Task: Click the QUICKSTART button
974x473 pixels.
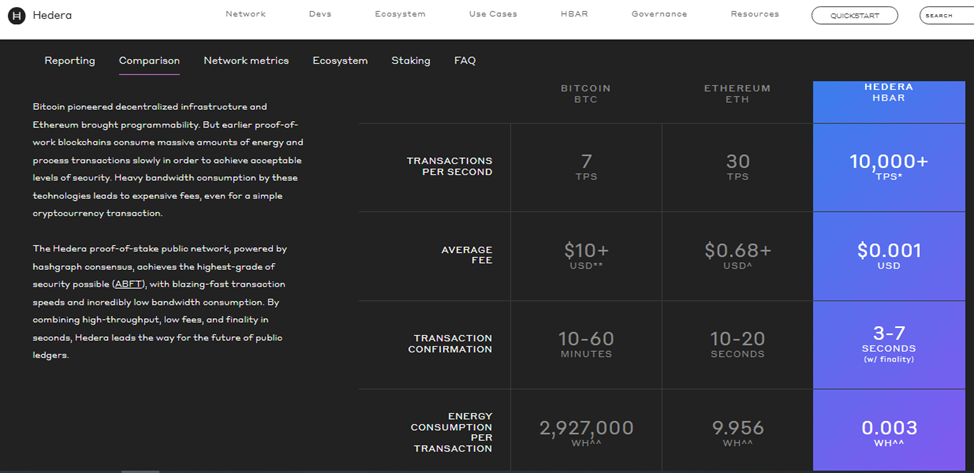Action: pyautogui.click(x=854, y=16)
